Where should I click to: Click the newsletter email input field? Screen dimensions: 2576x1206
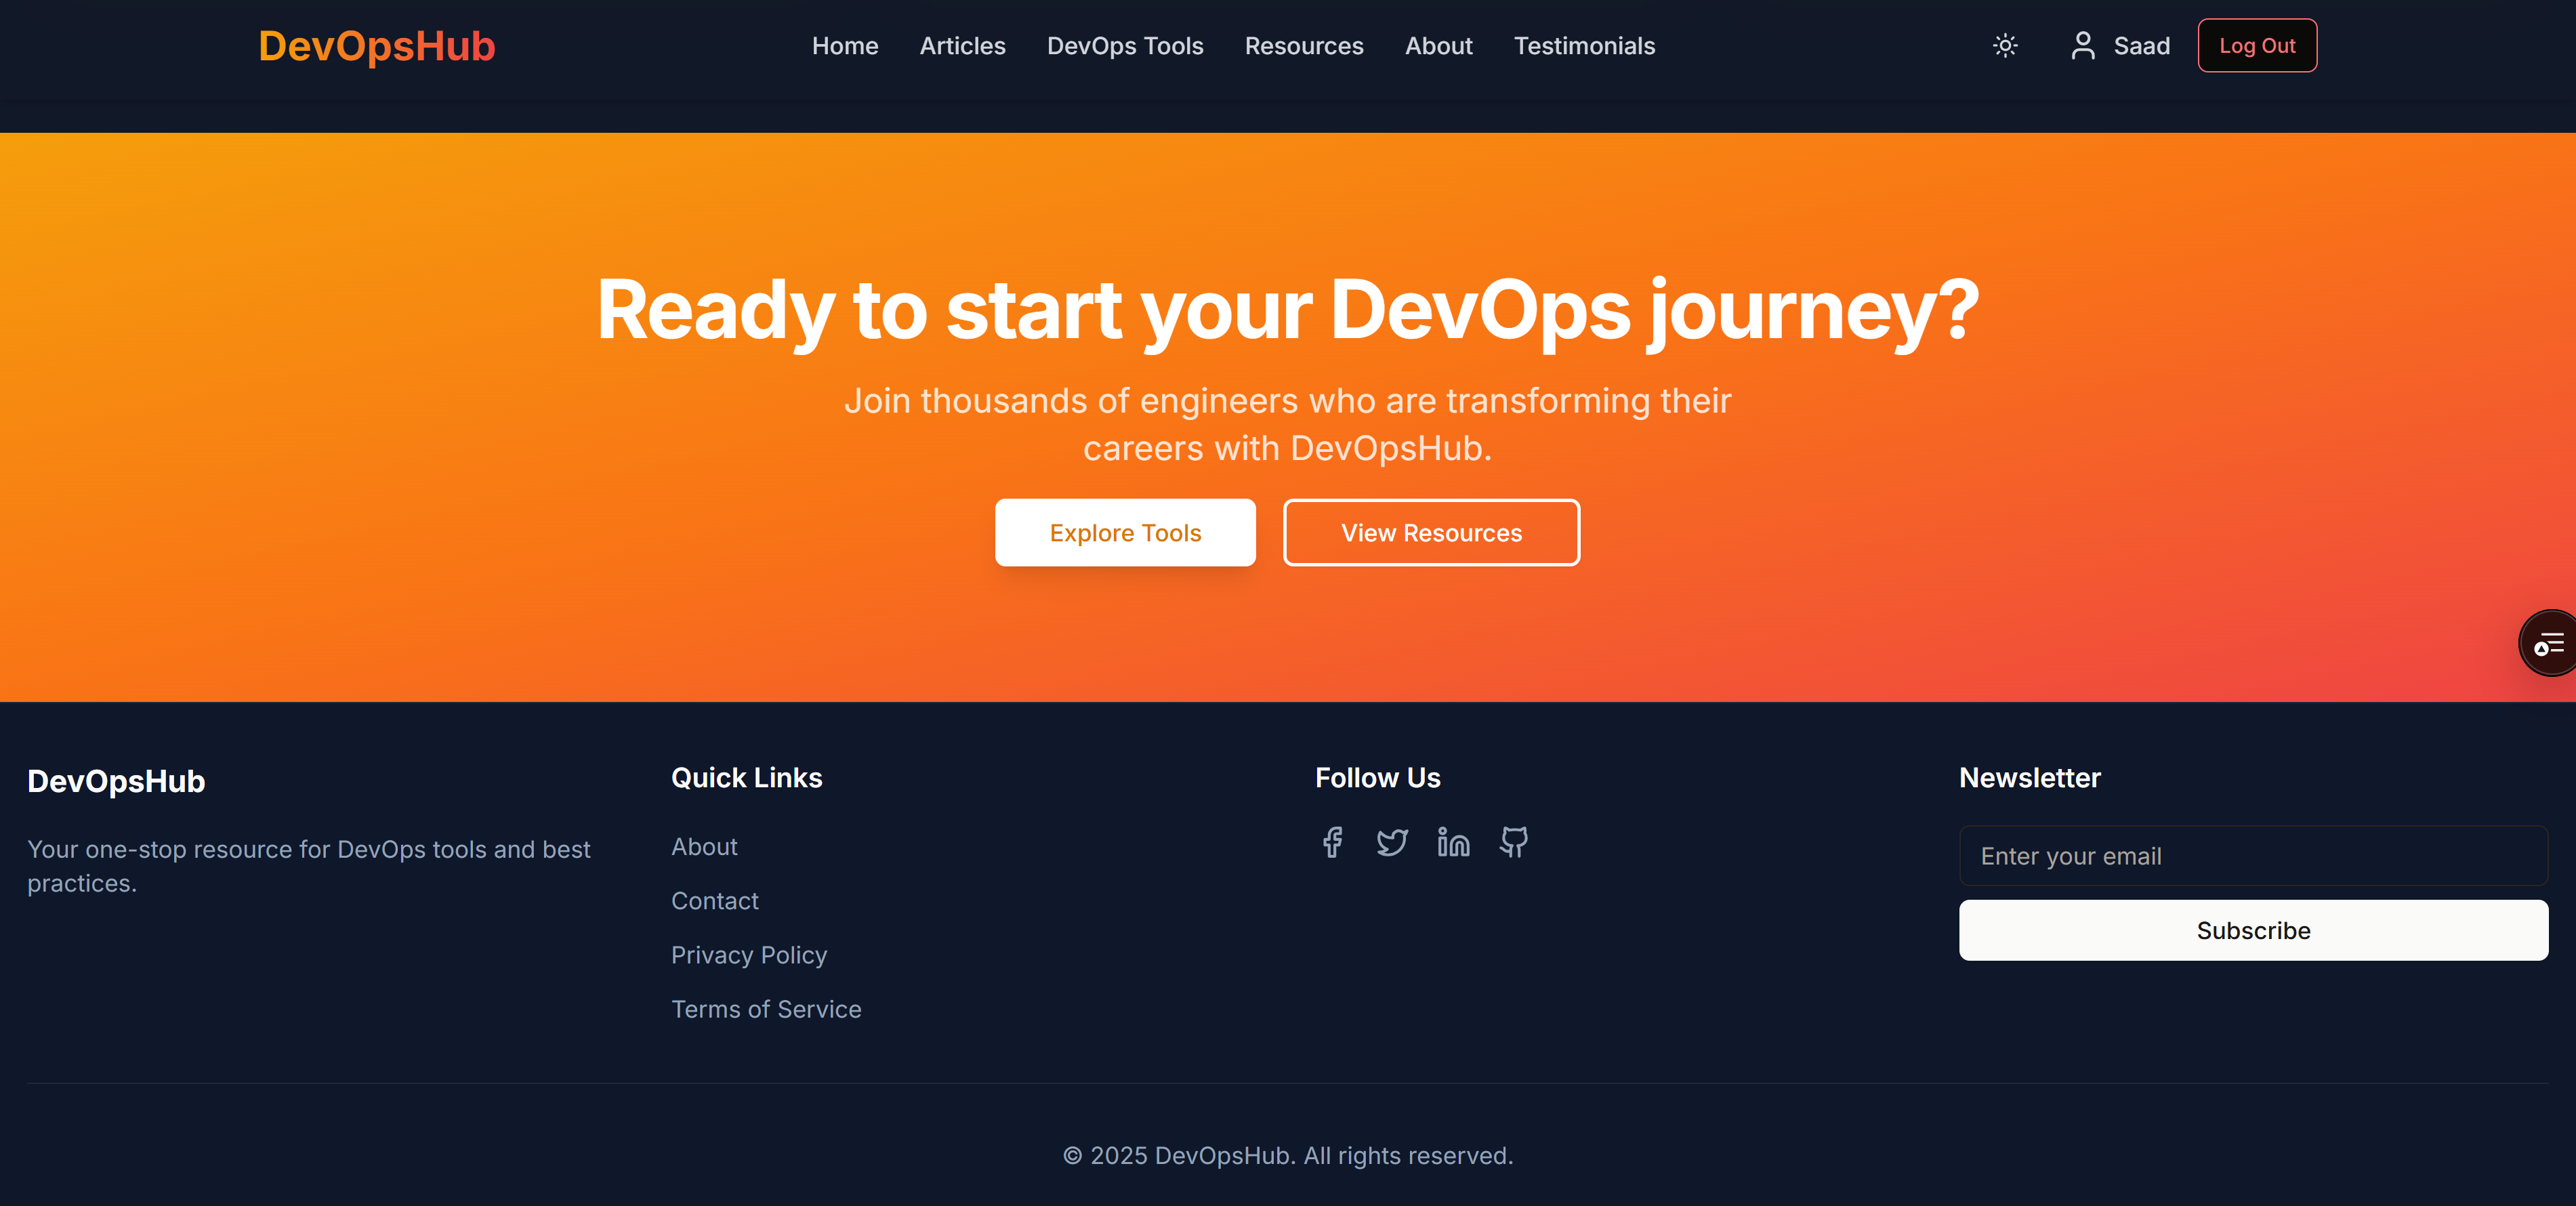[x=2252, y=856]
